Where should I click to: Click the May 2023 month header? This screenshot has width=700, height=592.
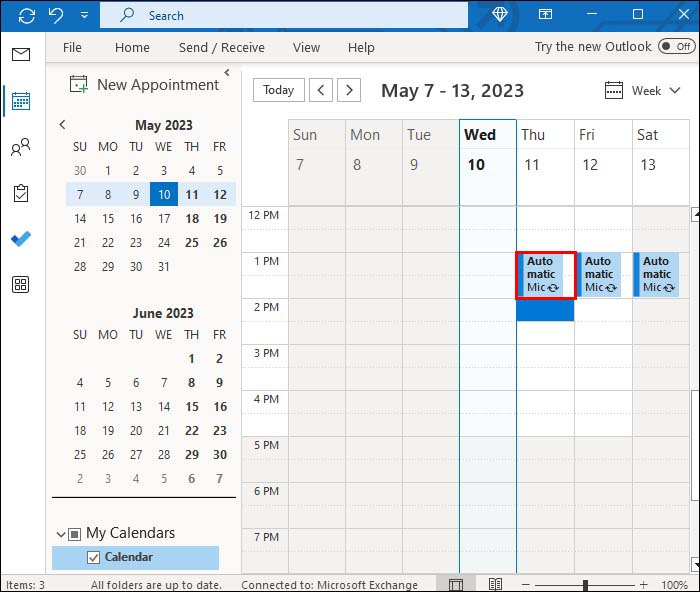[164, 125]
